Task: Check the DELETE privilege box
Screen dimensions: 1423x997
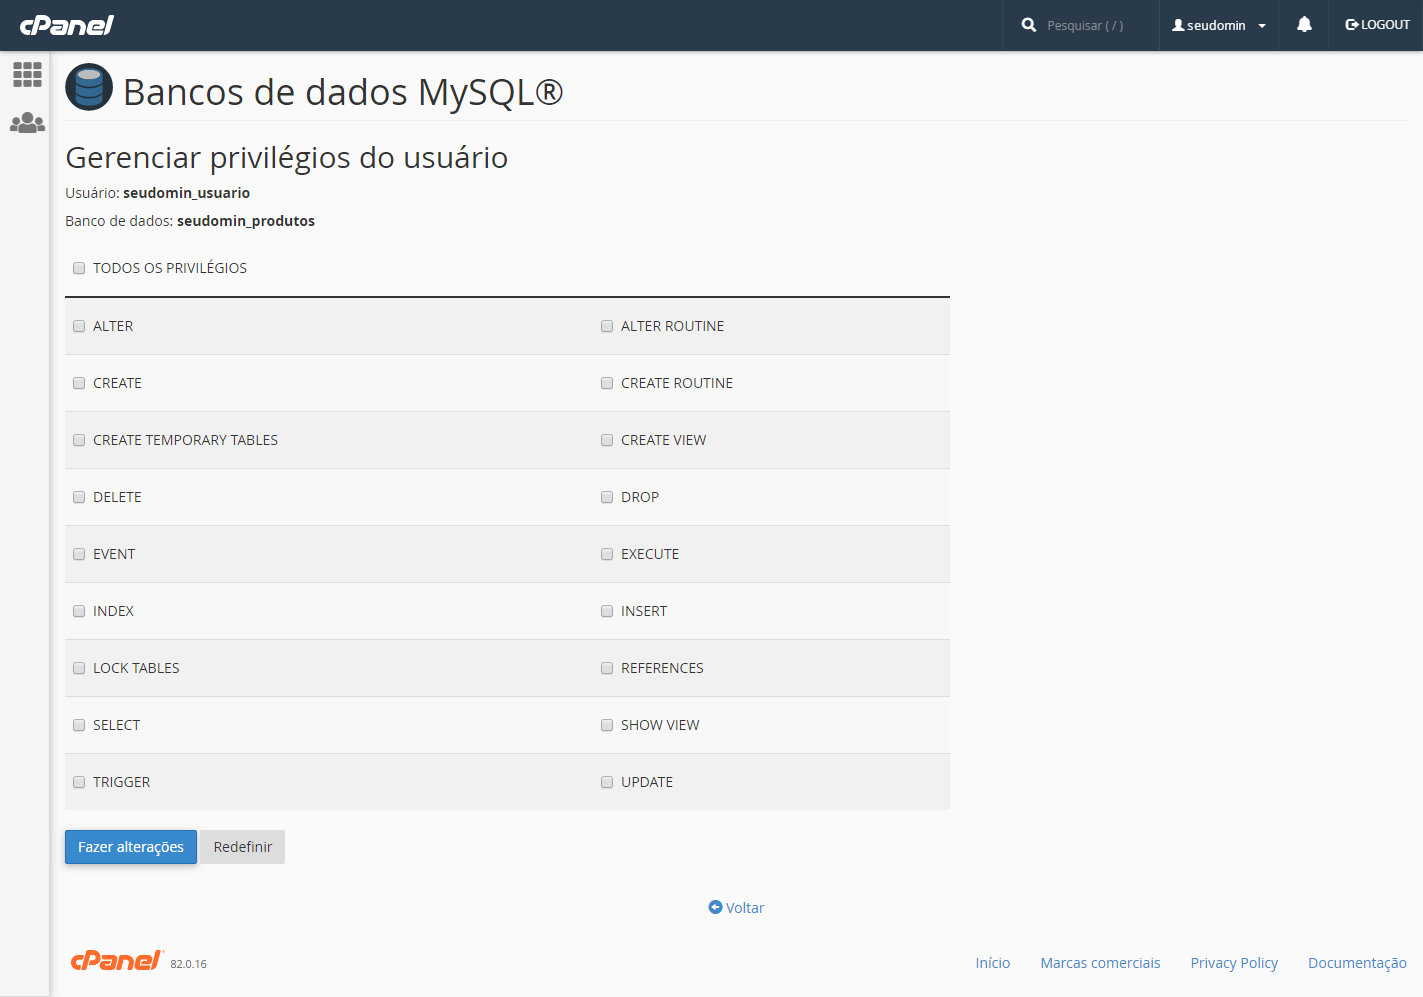Action: pos(79,497)
